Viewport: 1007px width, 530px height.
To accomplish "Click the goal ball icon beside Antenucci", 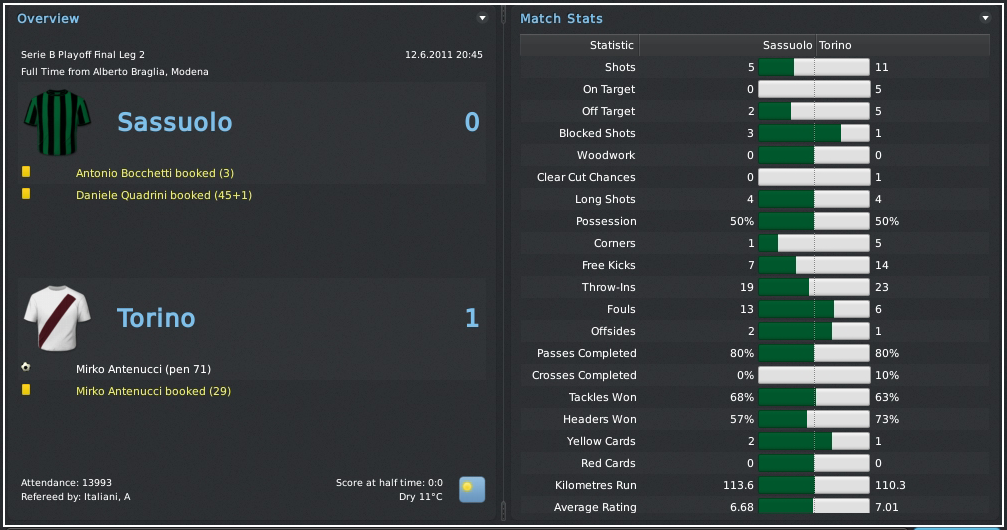I will [26, 367].
